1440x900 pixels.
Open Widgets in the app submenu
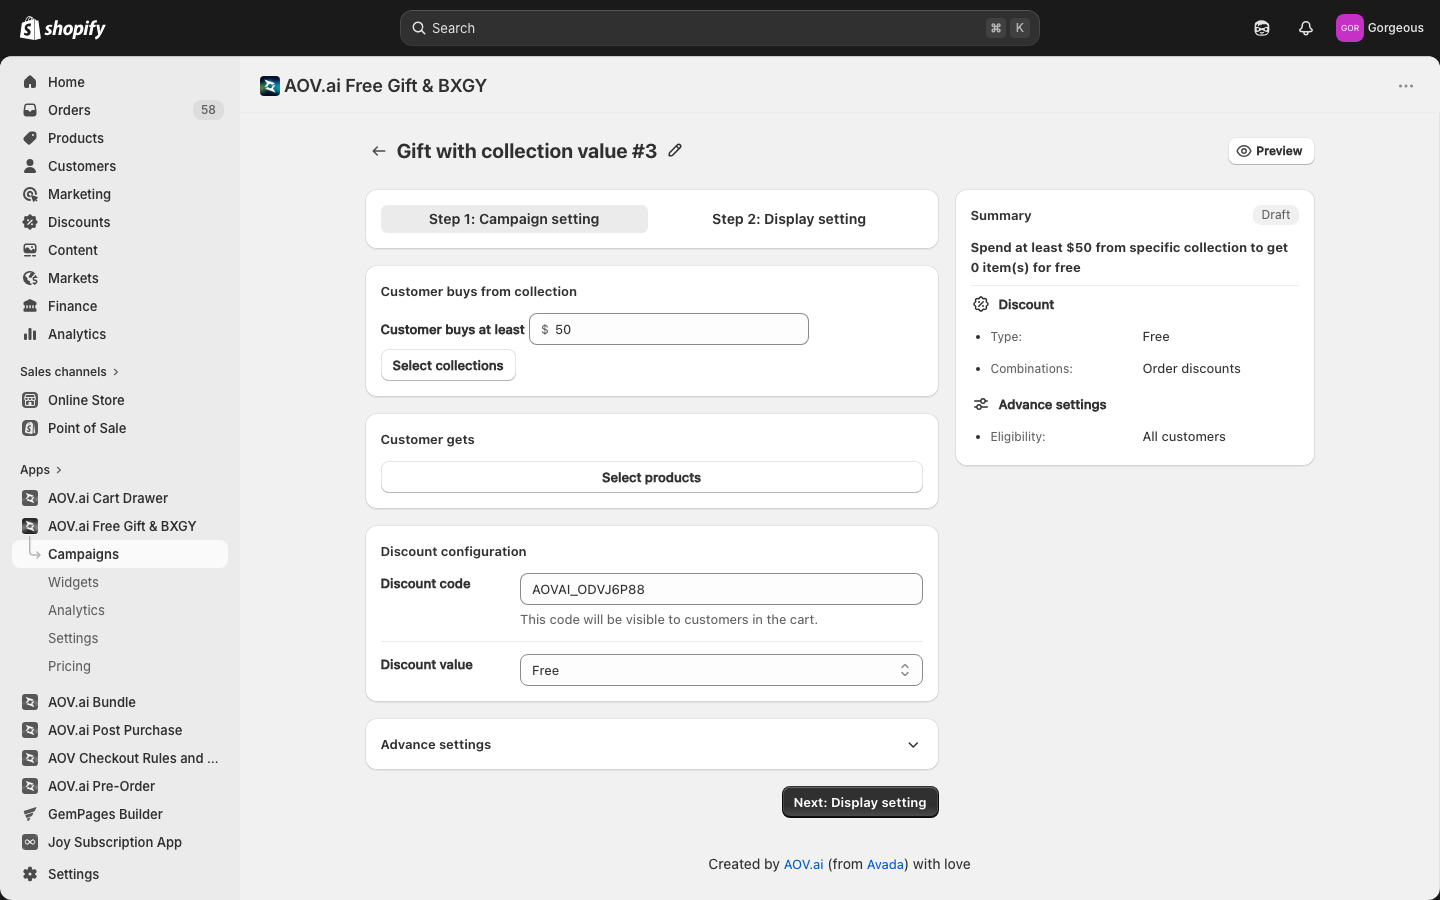pyautogui.click(x=73, y=582)
